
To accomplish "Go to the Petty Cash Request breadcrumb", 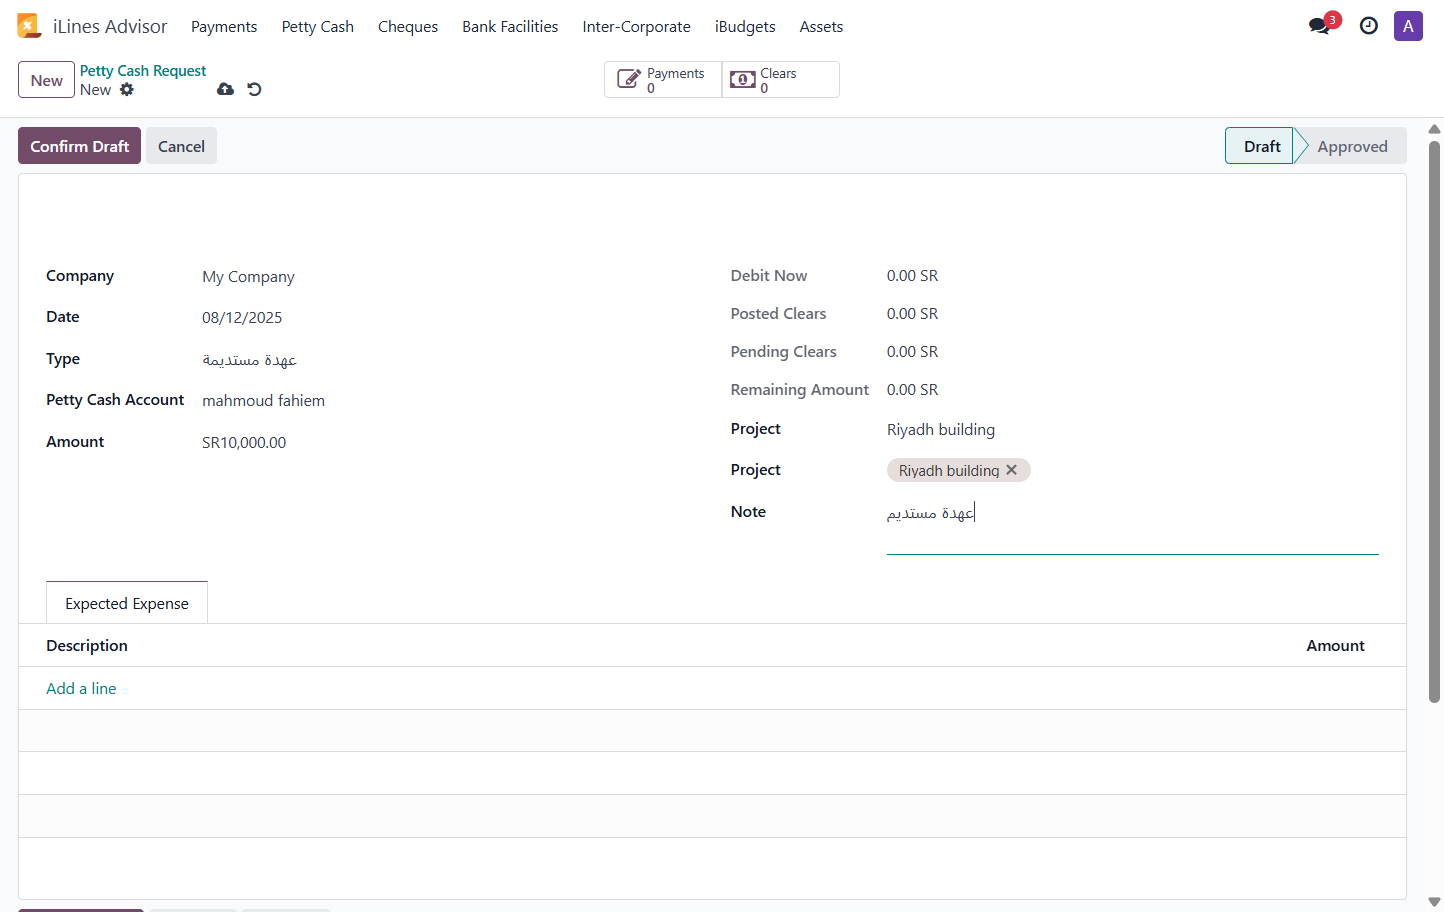I will [x=143, y=71].
